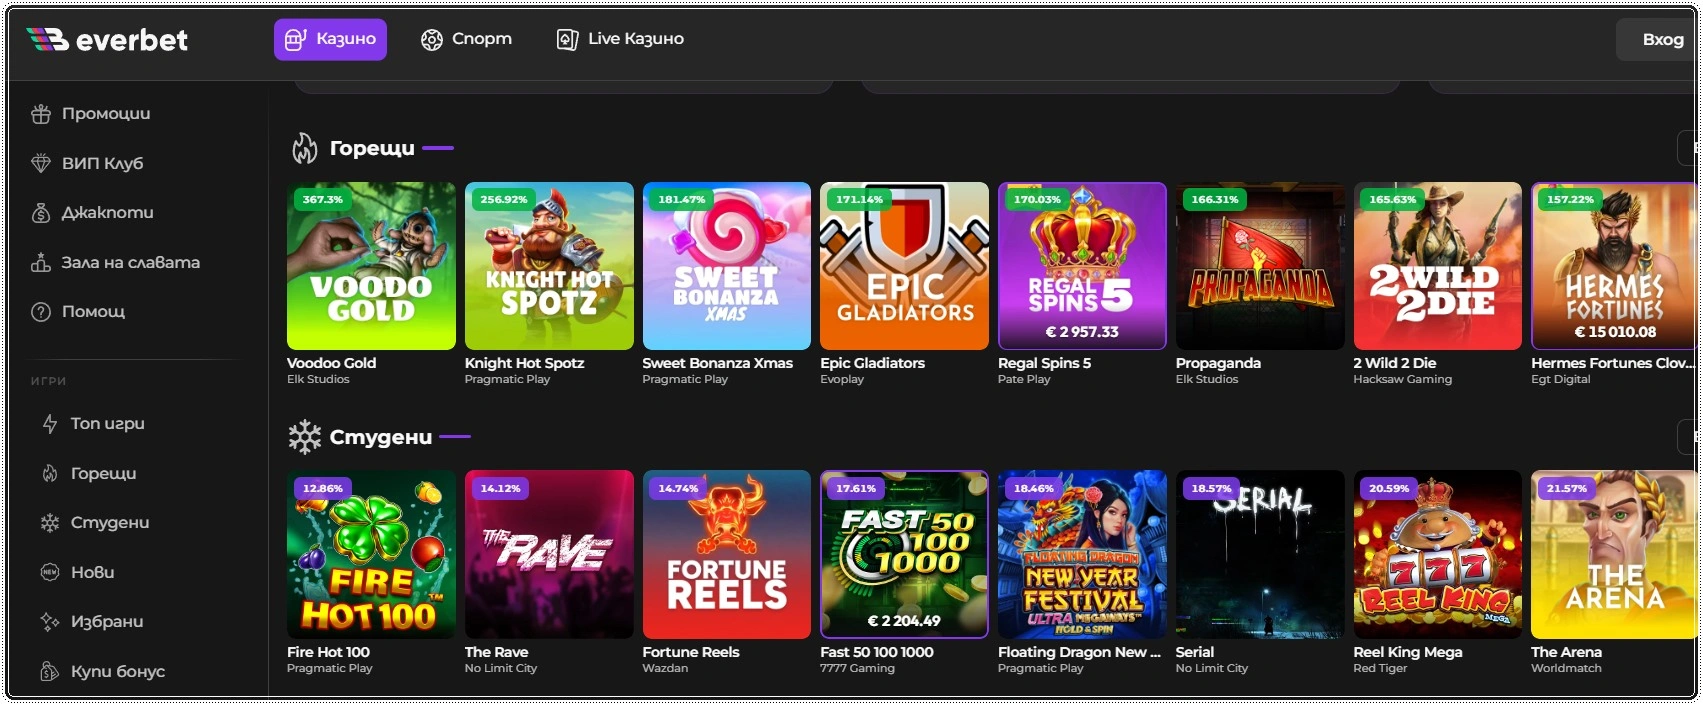
Task: Click the question mark icon beside Помощ
Action: pos(41,312)
